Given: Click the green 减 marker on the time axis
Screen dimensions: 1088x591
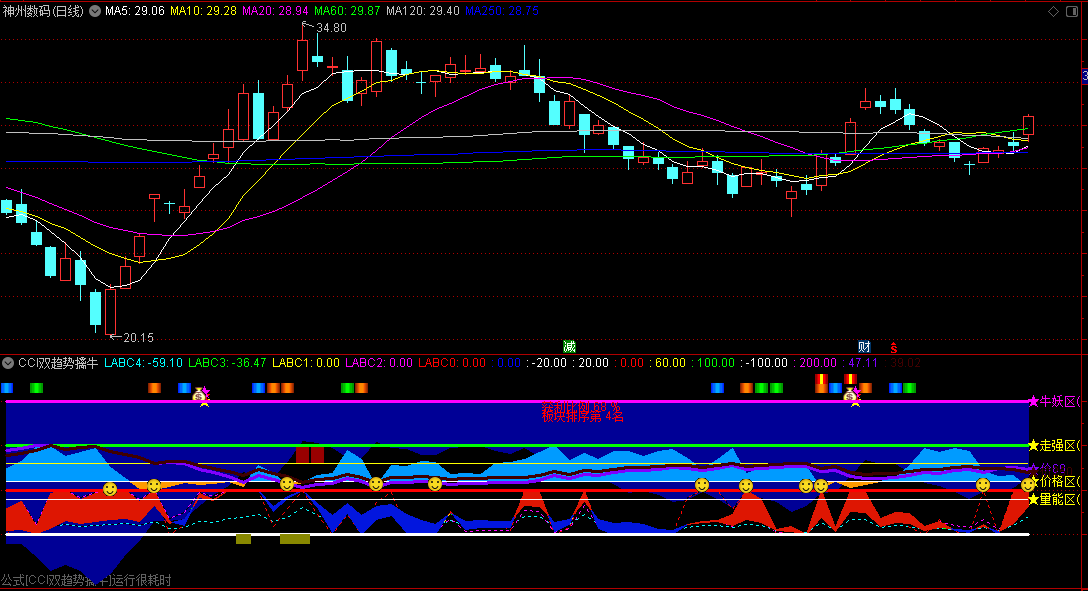Looking at the screenshot, I should 569,346.
